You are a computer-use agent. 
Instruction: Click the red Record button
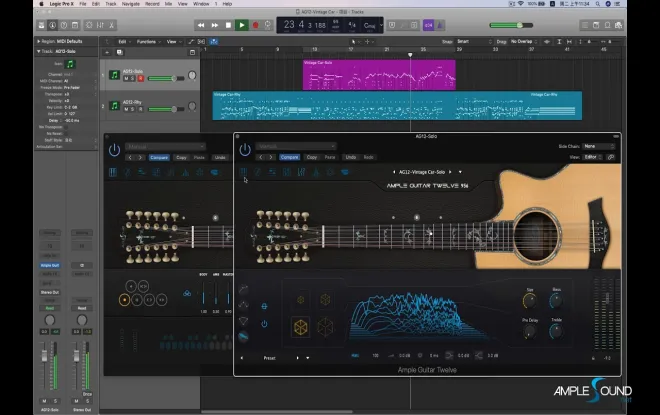(x=255, y=25)
